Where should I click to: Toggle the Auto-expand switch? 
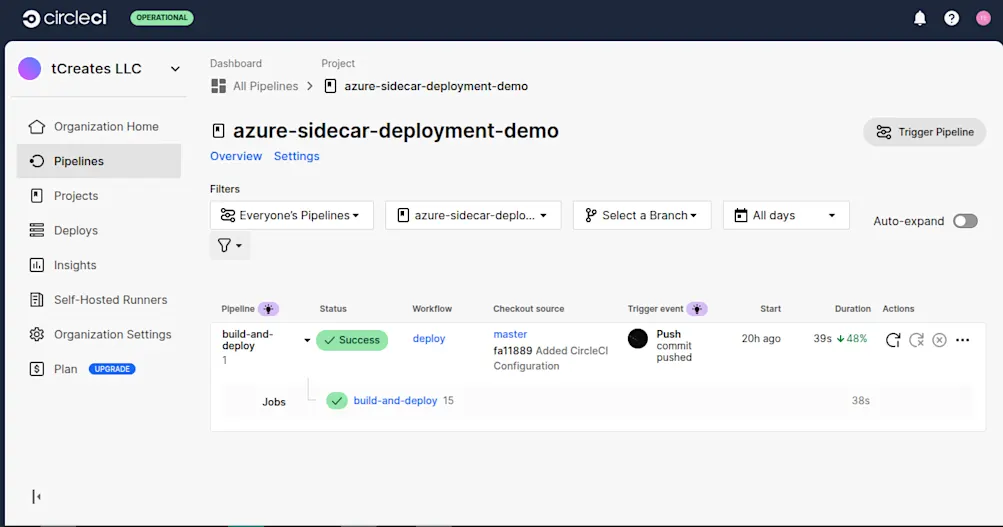pyautogui.click(x=965, y=221)
